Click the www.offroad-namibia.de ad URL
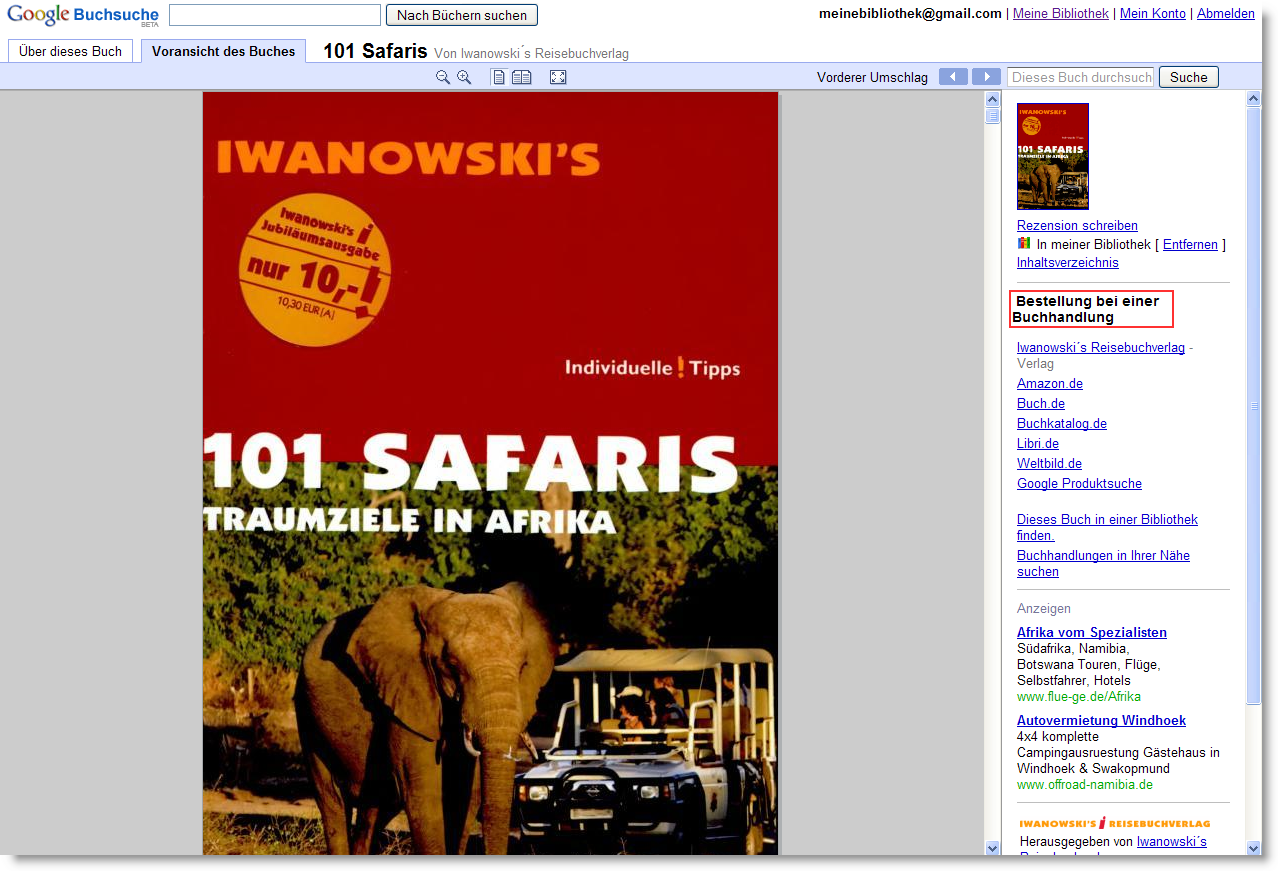The image size is (1278, 871). coord(1085,784)
